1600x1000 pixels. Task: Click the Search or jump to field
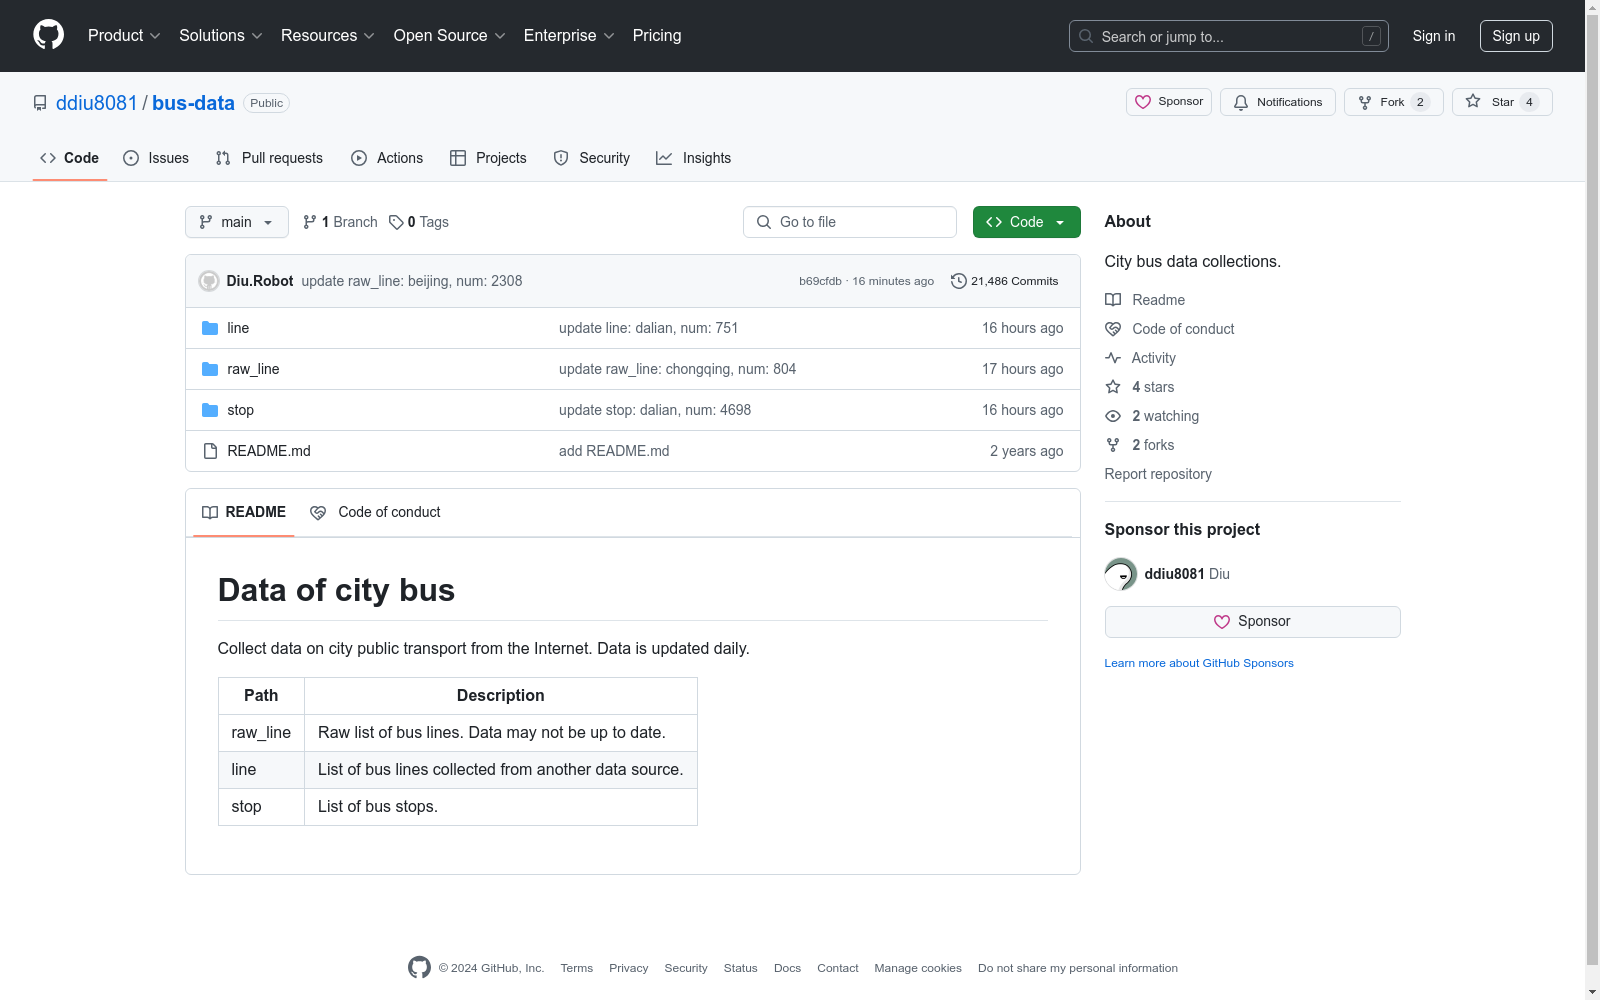point(1229,36)
